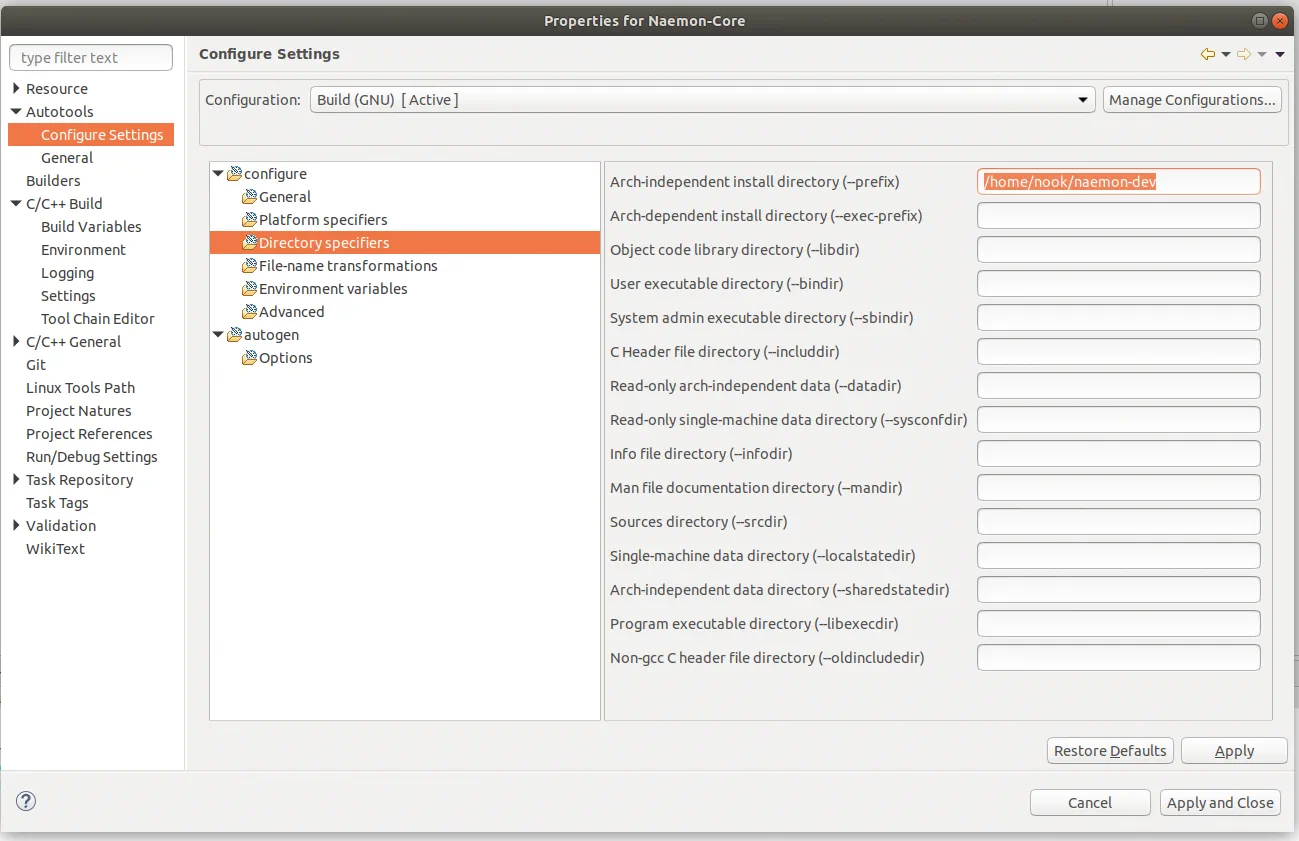Open the back history dropdown arrow
The height and width of the screenshot is (841, 1299).
pyautogui.click(x=1226, y=55)
